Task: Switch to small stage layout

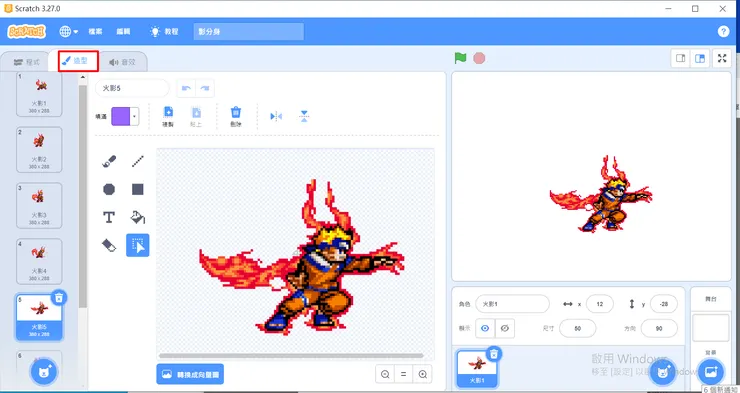Action: pos(681,59)
